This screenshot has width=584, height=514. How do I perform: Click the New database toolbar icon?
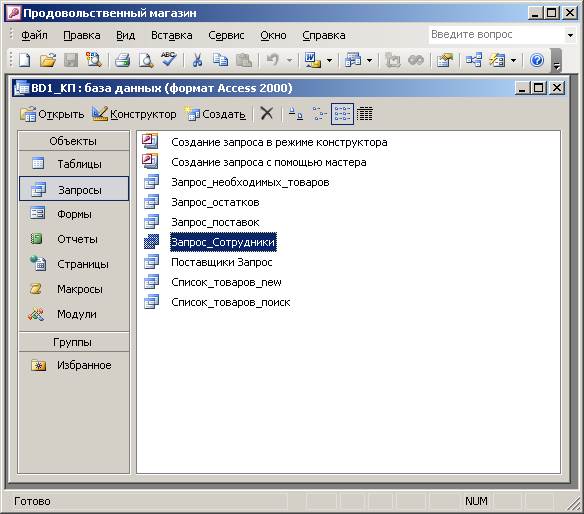[25, 60]
